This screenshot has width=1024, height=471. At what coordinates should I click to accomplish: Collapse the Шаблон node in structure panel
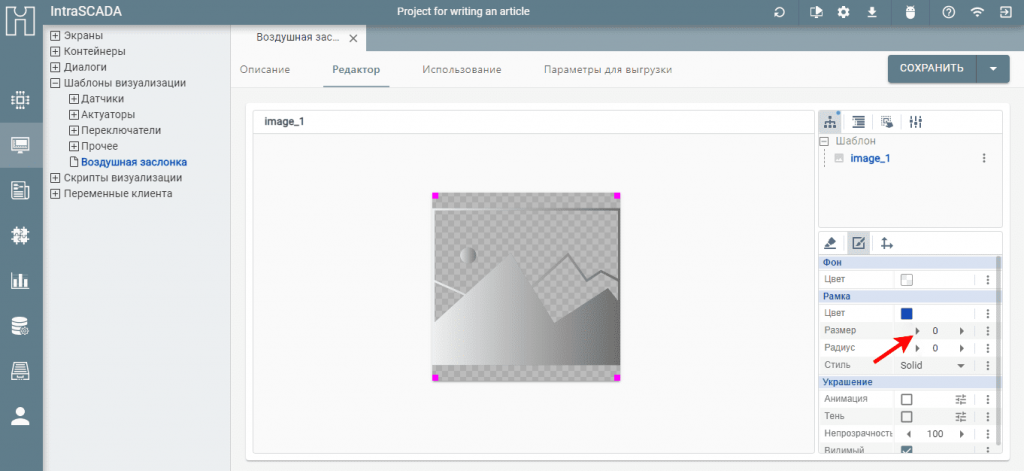[x=824, y=140]
